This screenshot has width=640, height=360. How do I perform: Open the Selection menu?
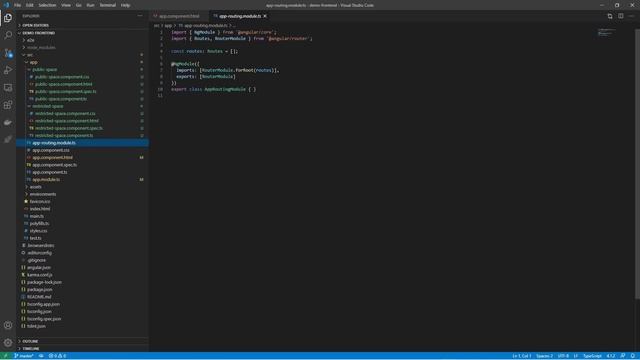pos(47,5)
